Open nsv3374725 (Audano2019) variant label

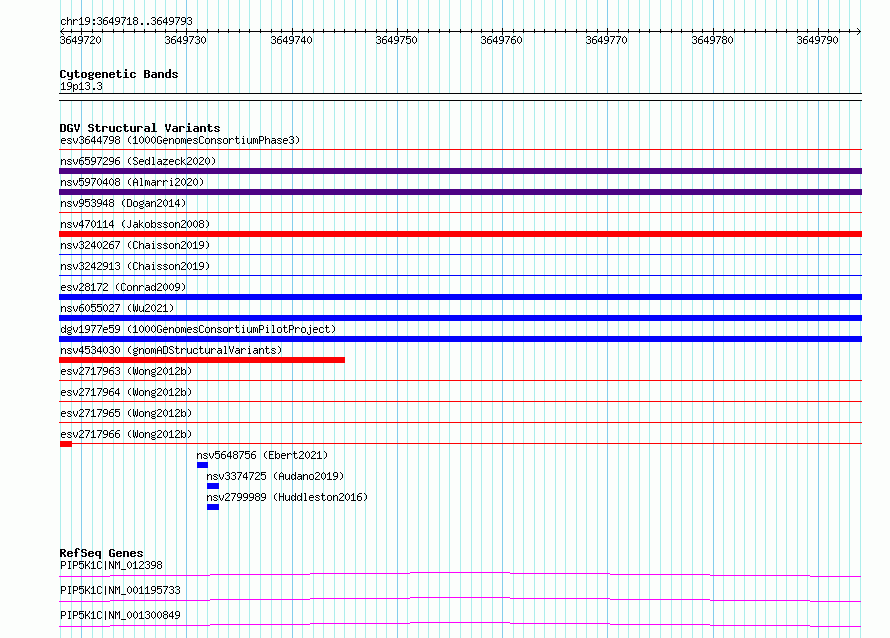[x=275, y=476]
